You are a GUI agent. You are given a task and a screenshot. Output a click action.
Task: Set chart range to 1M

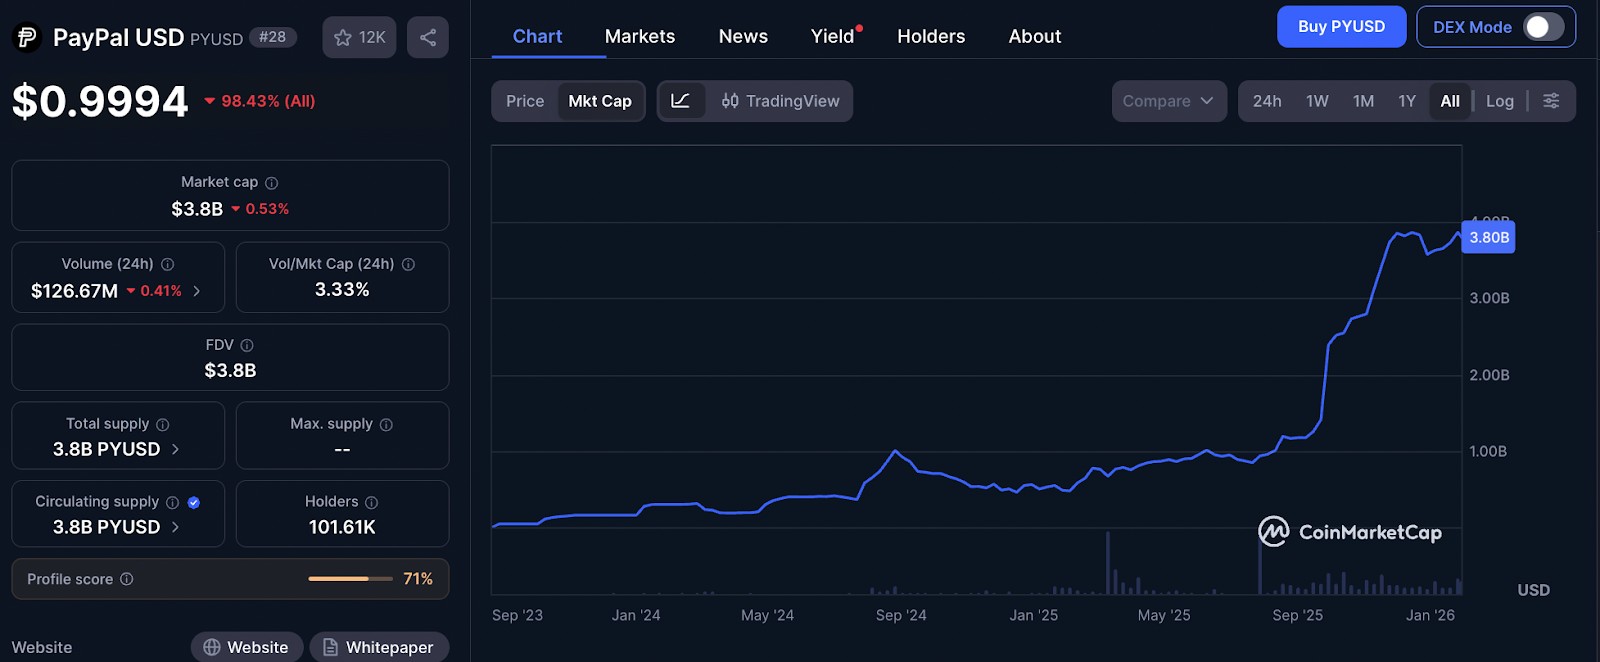pyautogui.click(x=1363, y=101)
